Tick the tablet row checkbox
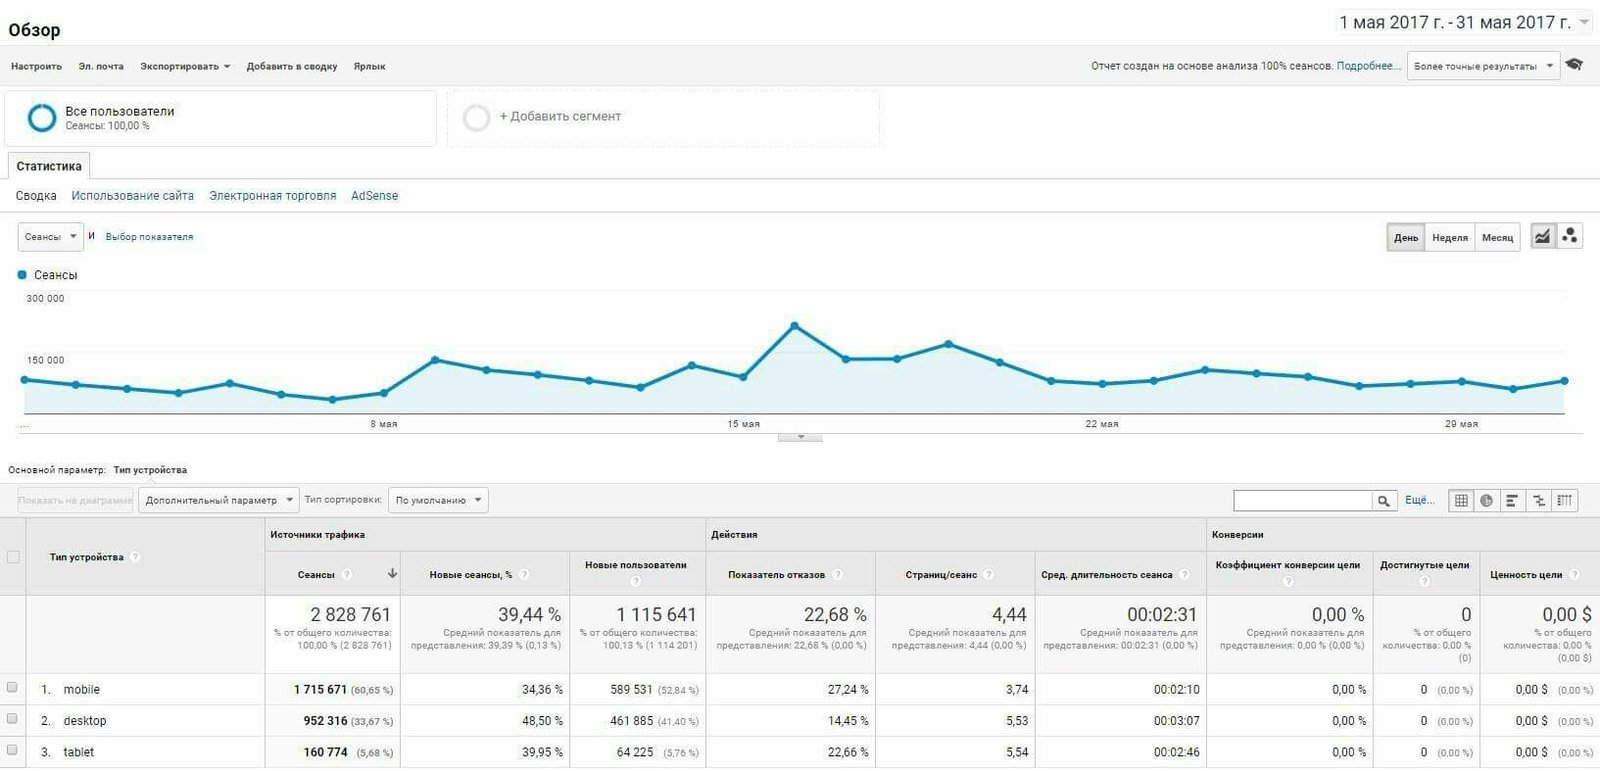 point(12,750)
